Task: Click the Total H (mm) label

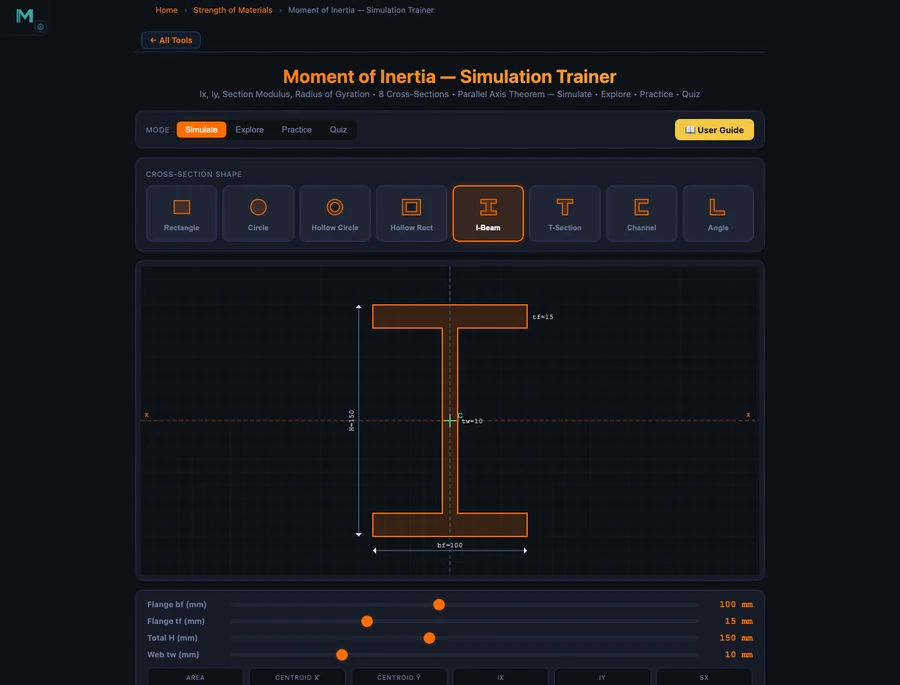Action: (x=172, y=638)
